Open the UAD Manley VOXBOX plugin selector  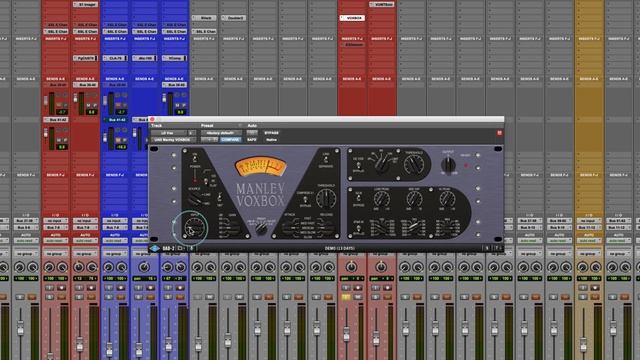(173, 140)
